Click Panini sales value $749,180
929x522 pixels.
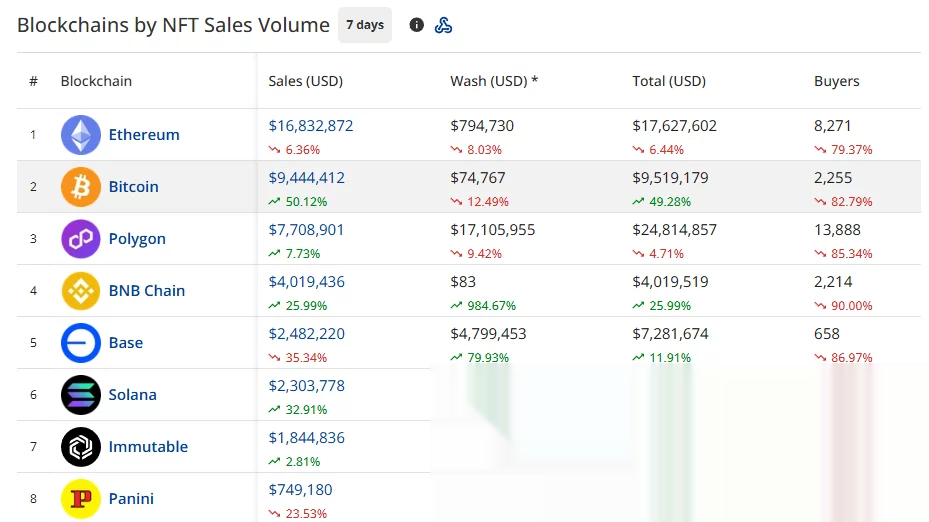300,490
